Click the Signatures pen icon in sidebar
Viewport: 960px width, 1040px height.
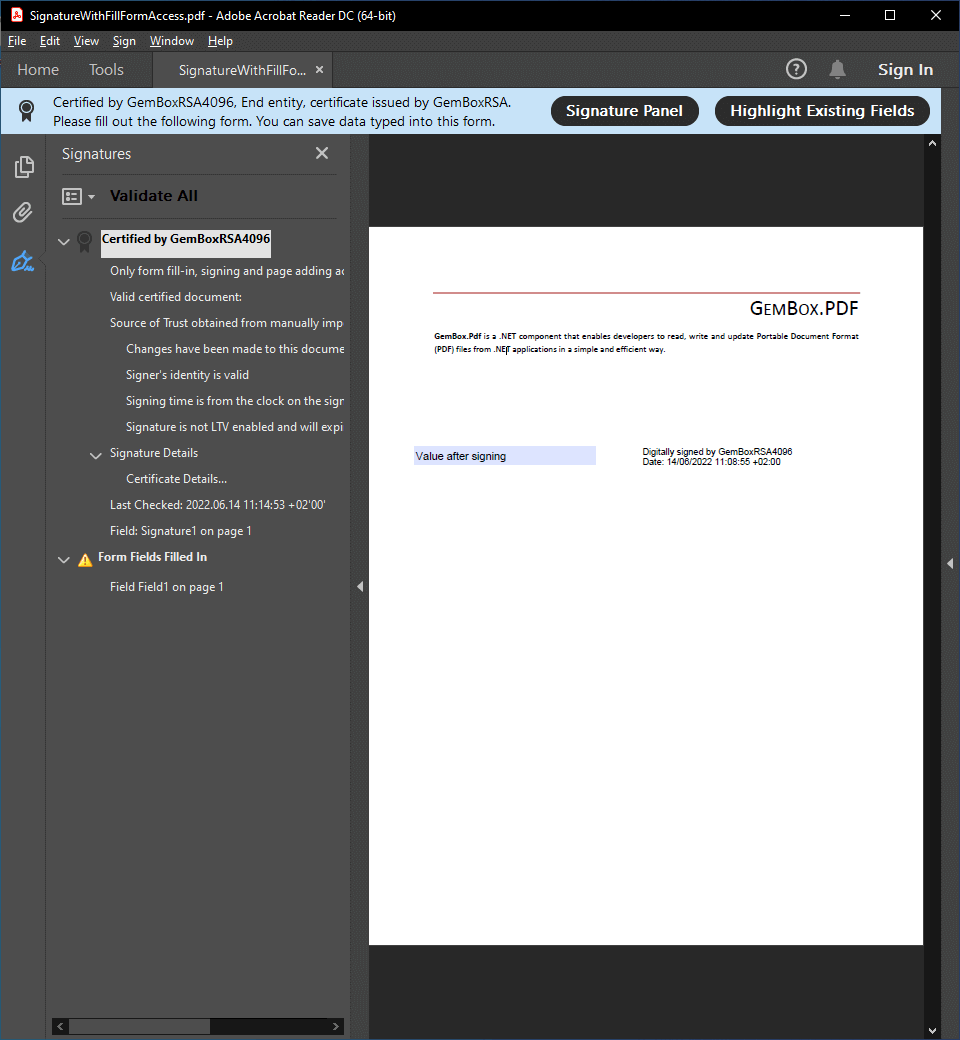(23, 262)
